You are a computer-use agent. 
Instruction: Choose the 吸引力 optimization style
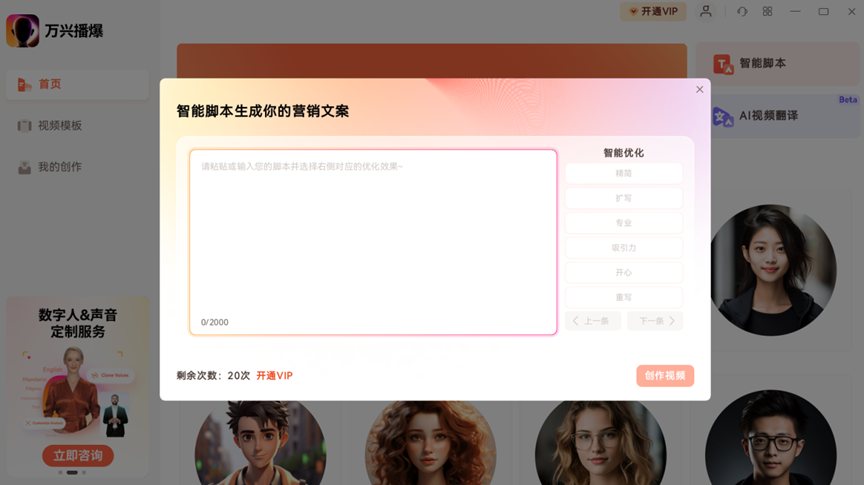624,247
